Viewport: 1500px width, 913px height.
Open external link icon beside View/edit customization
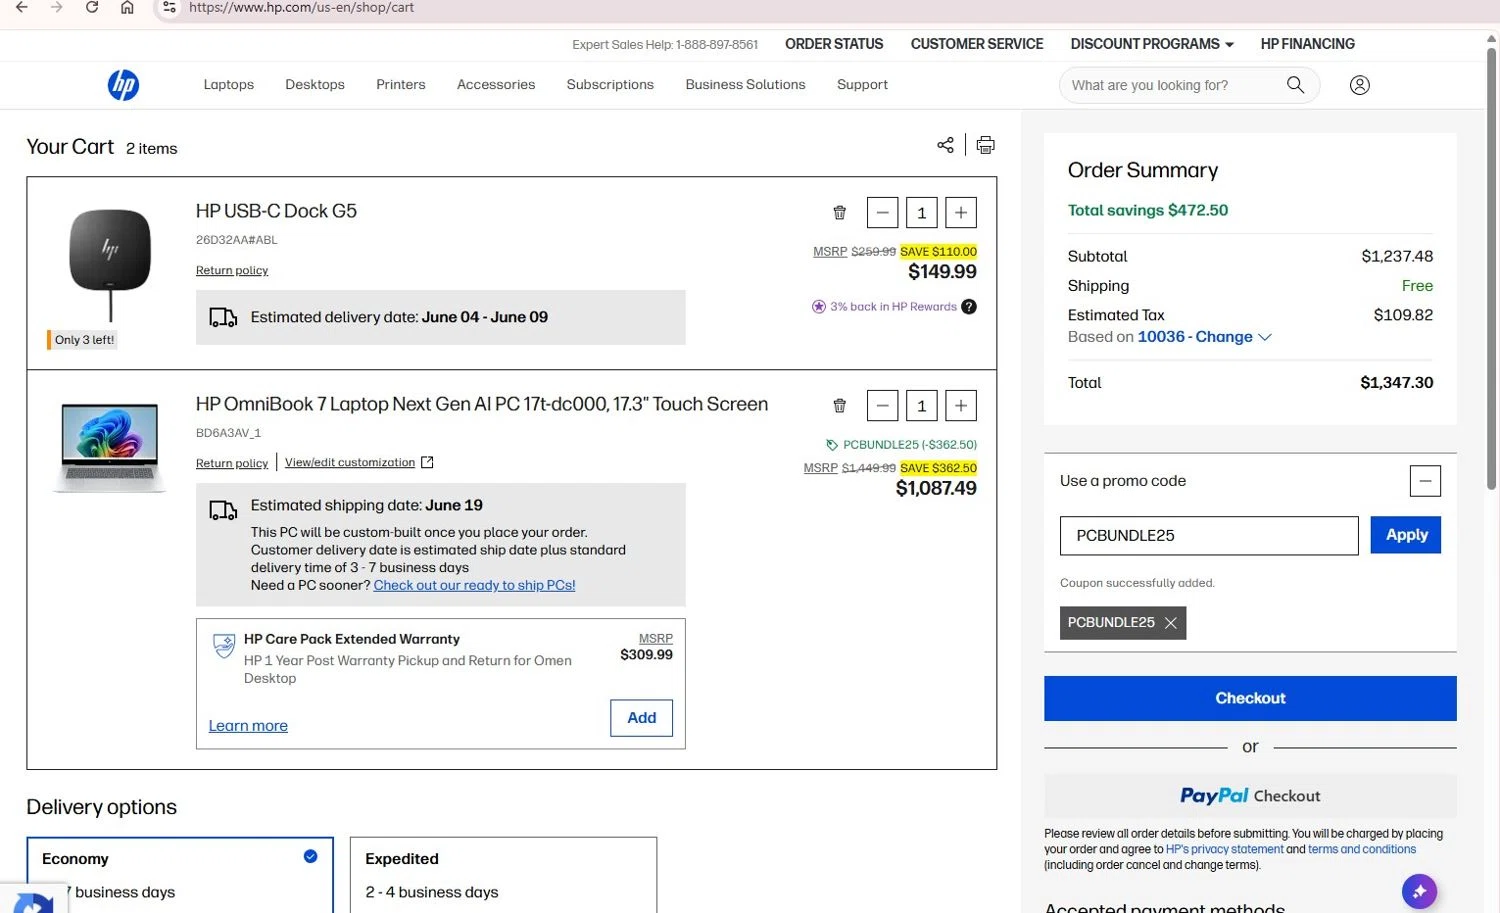(427, 462)
